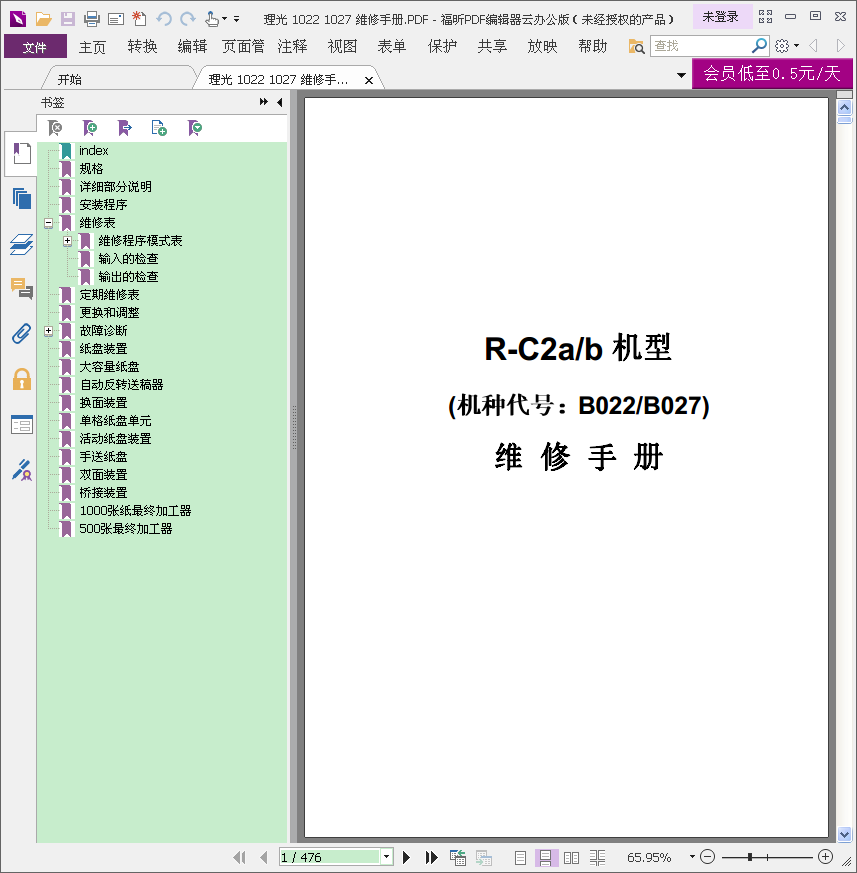Enable single page view mode
857x873 pixels.
(x=520, y=858)
